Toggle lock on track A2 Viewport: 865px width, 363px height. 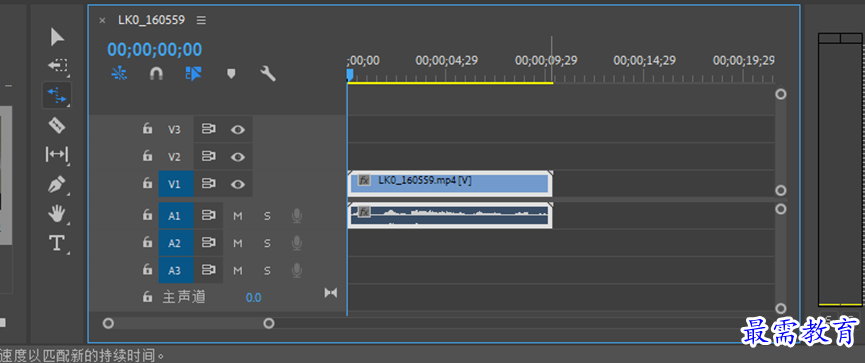(x=147, y=242)
